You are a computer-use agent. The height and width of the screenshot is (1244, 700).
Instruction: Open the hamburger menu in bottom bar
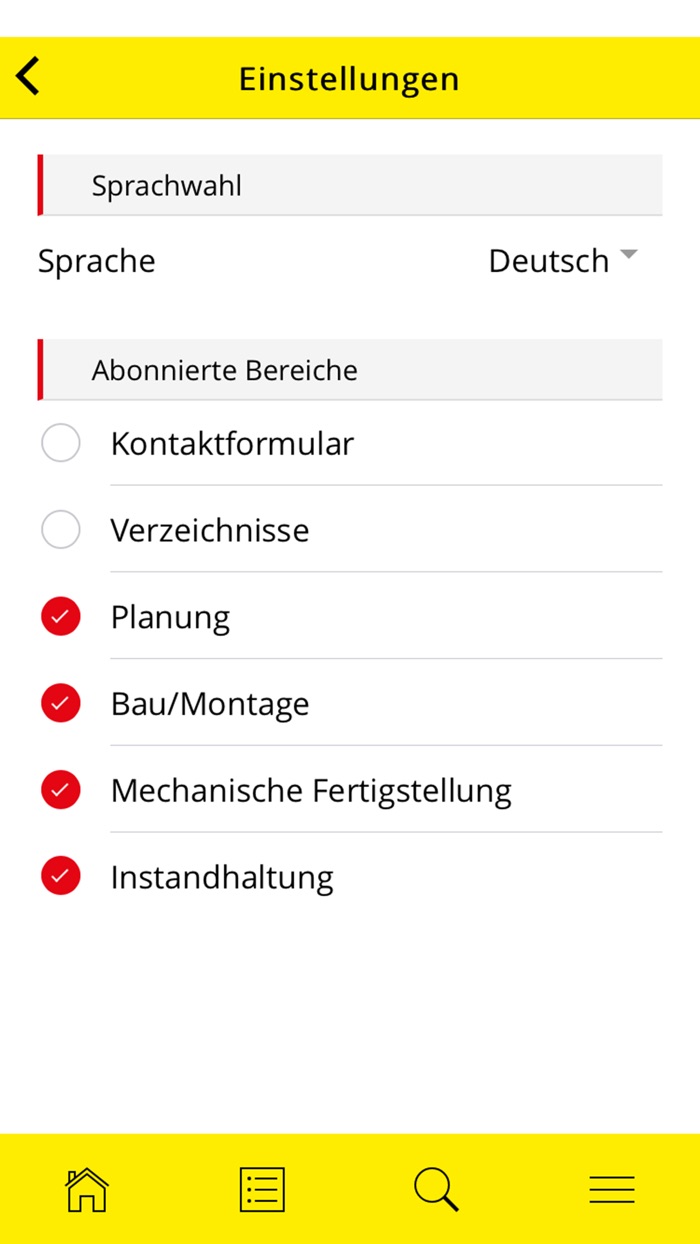coord(611,1188)
